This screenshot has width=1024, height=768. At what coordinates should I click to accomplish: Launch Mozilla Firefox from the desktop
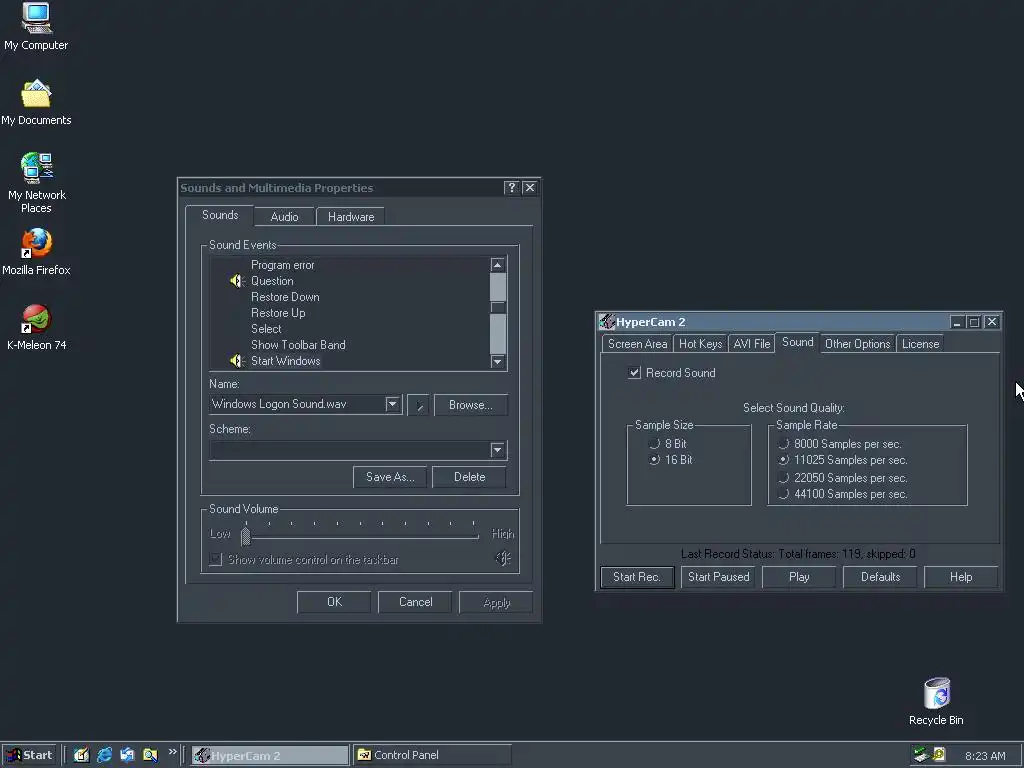36,252
